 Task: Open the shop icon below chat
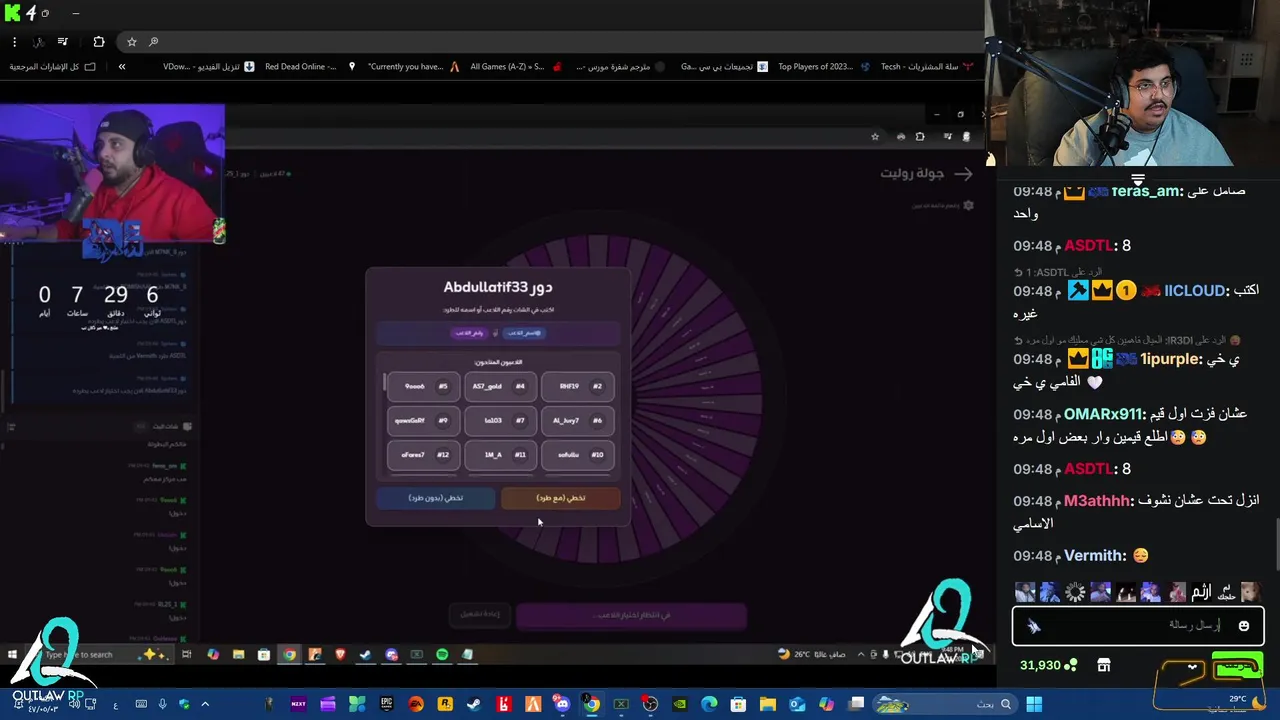[1104, 665]
